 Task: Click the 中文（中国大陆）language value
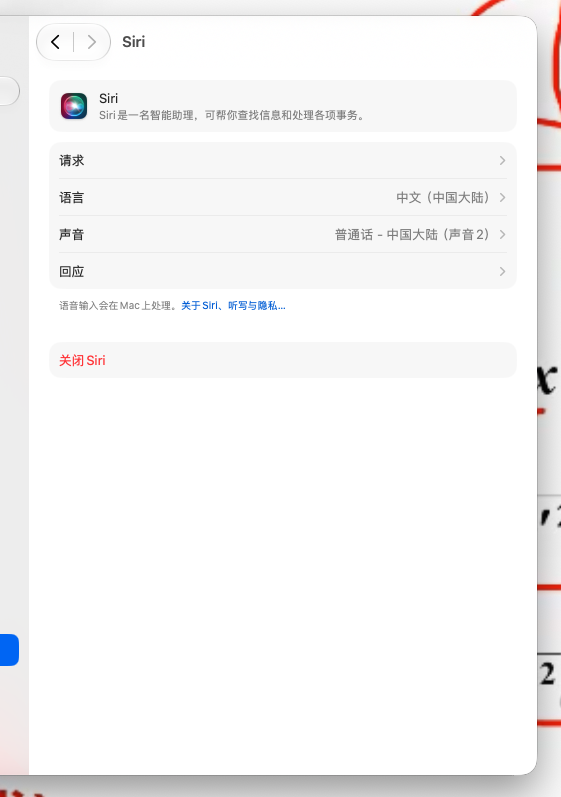[443, 197]
